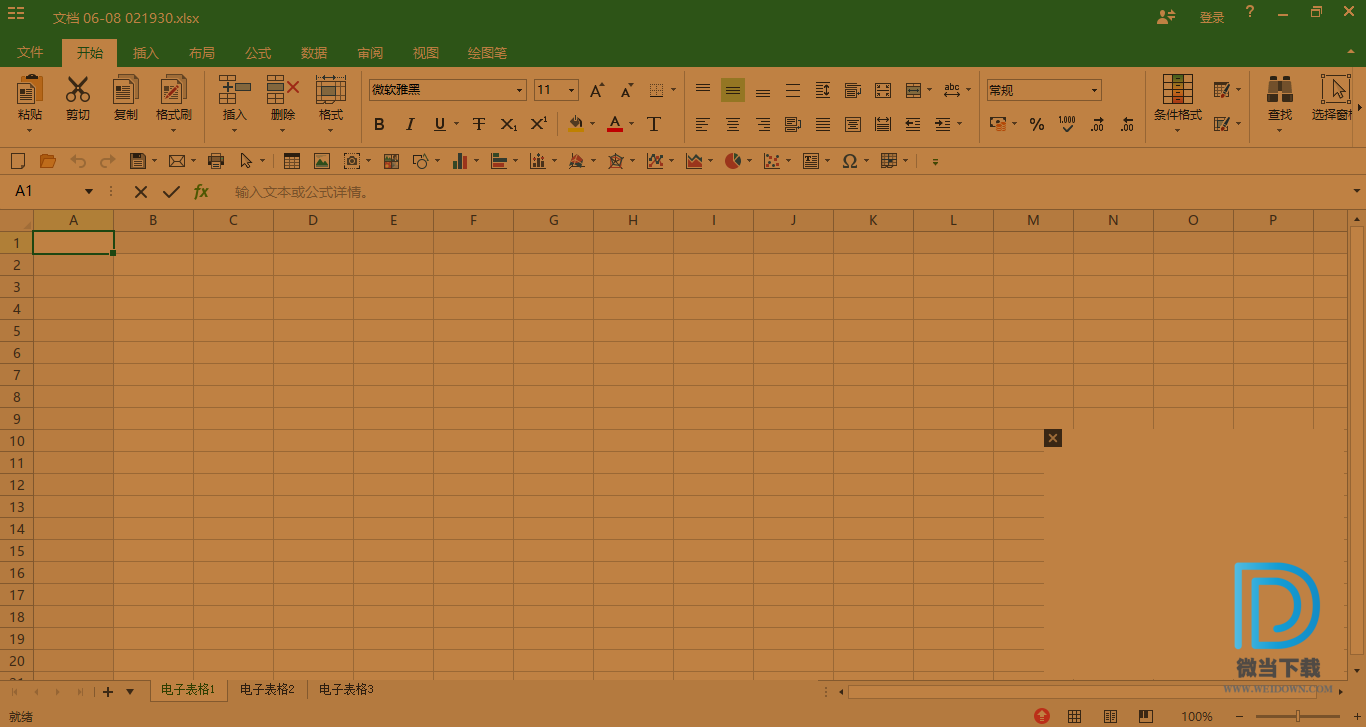Toggle middle vertical alignment
Image resolution: width=1366 pixels, height=727 pixels.
tap(733, 90)
